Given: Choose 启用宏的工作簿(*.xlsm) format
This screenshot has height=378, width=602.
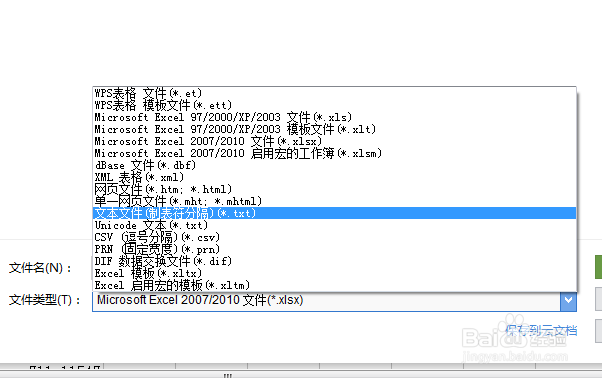Looking at the screenshot, I should point(334,153).
